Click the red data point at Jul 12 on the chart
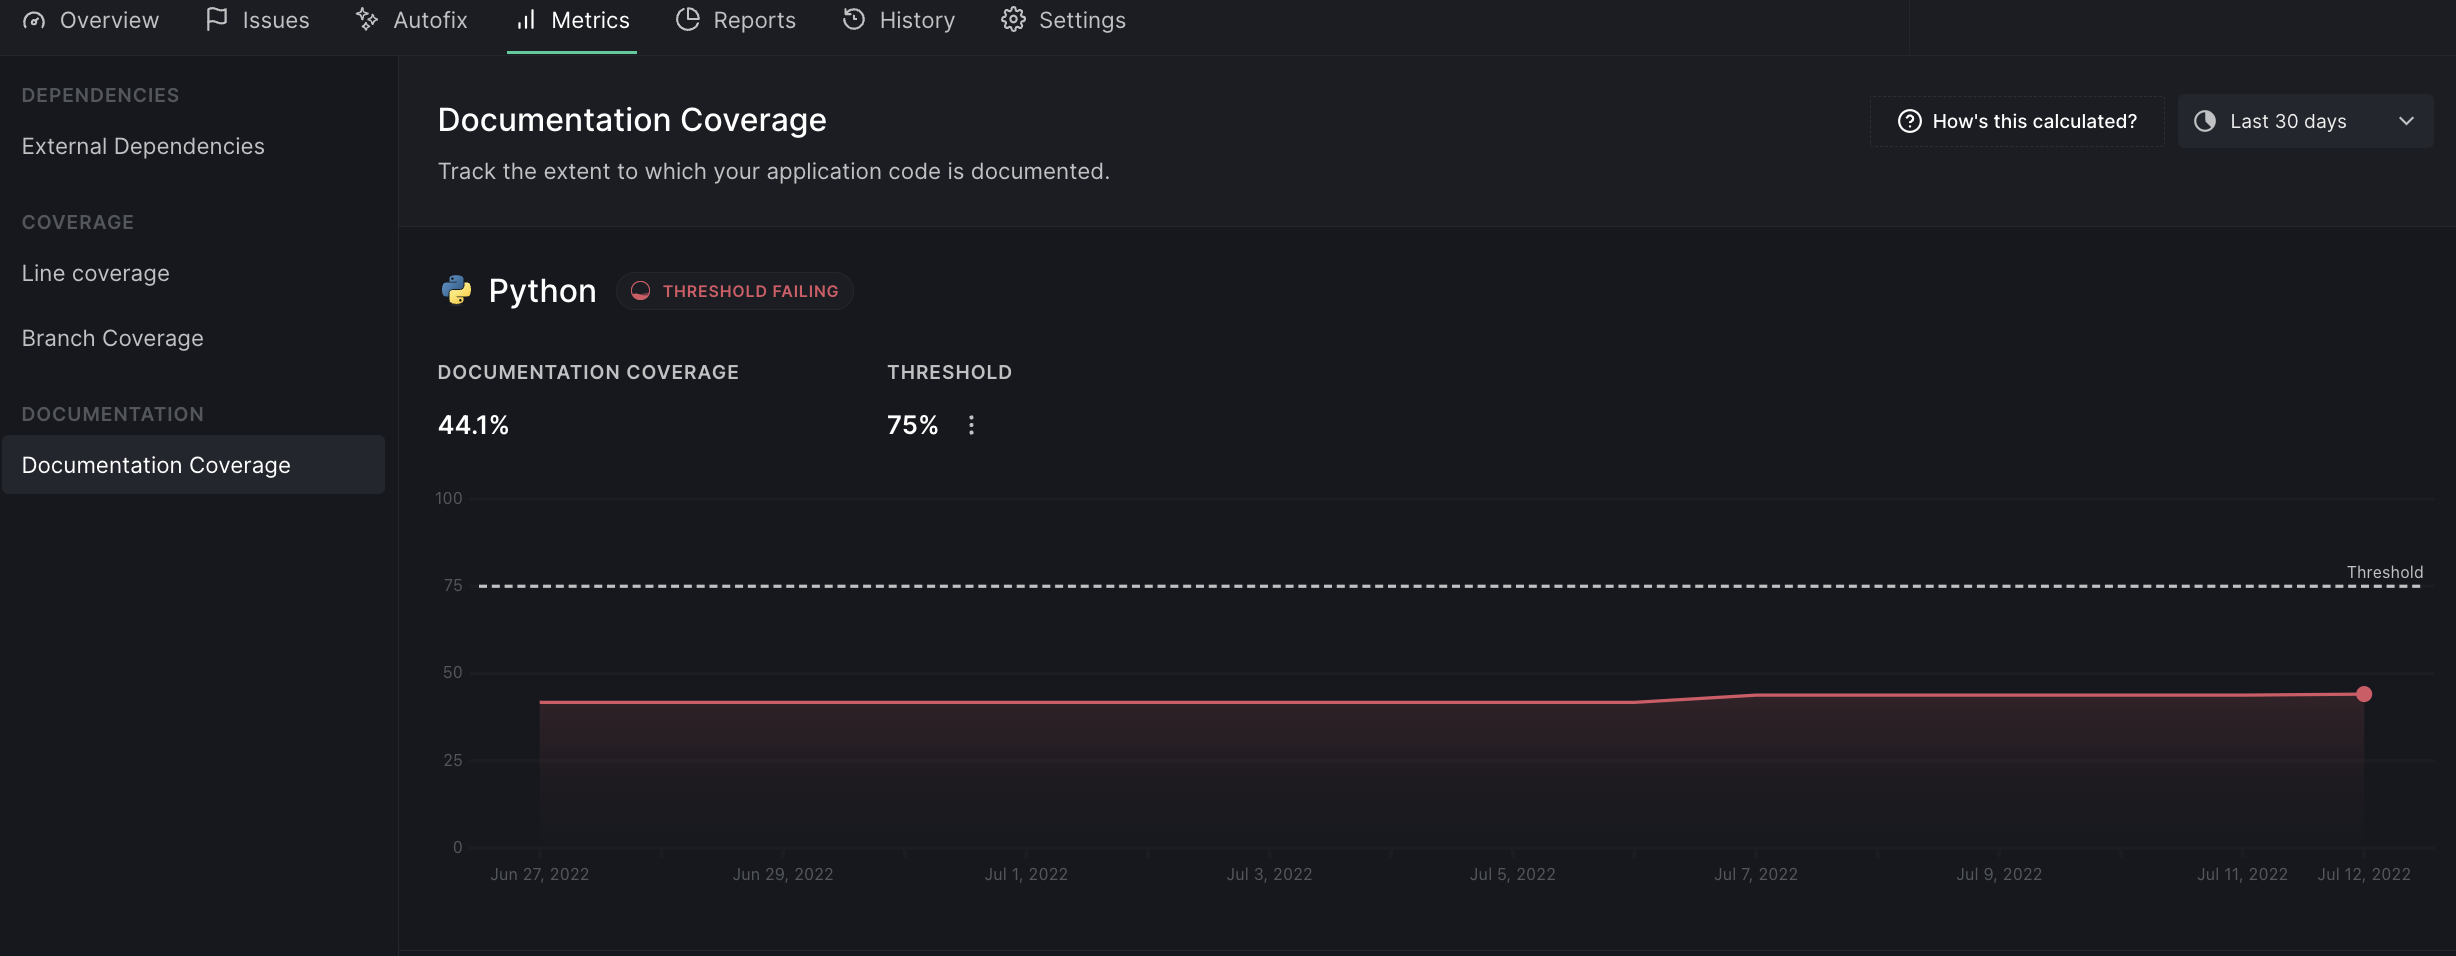2456x956 pixels. pyautogui.click(x=2363, y=693)
